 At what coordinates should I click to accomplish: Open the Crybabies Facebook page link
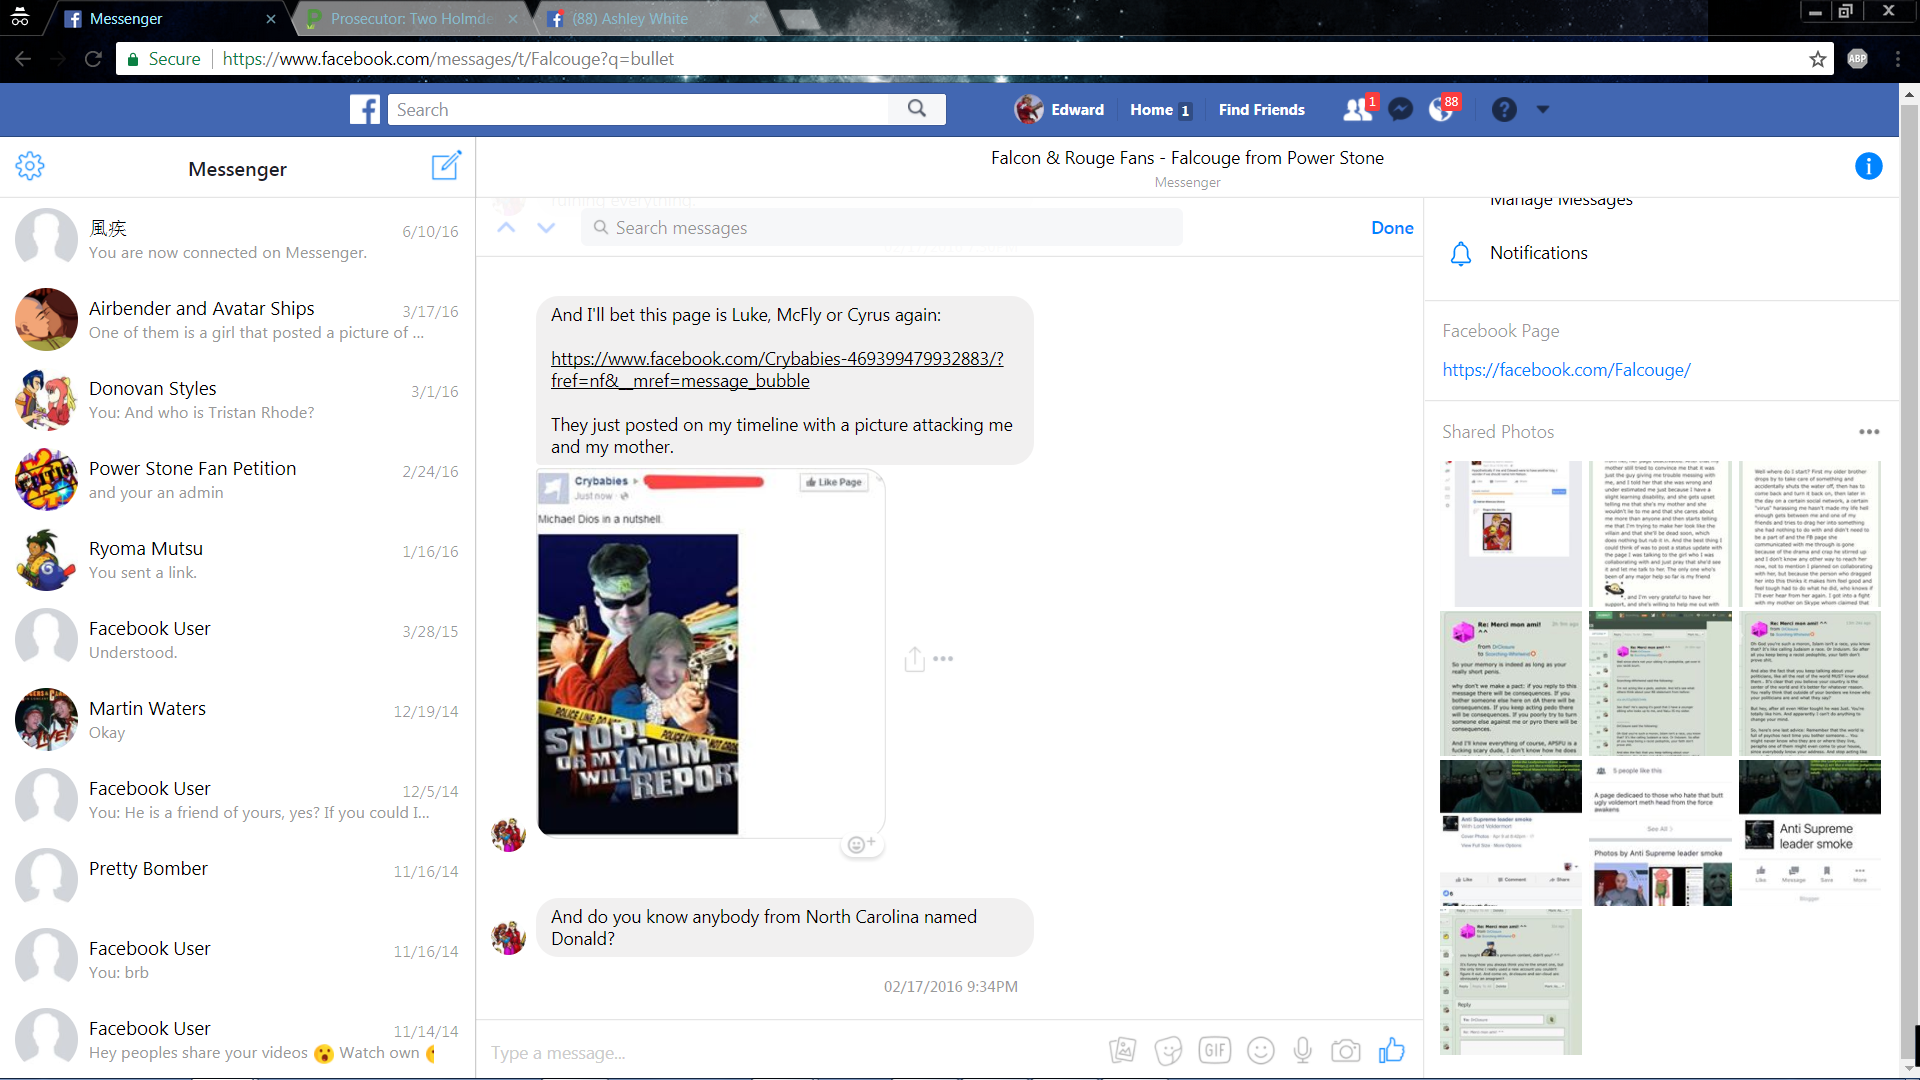(777, 370)
